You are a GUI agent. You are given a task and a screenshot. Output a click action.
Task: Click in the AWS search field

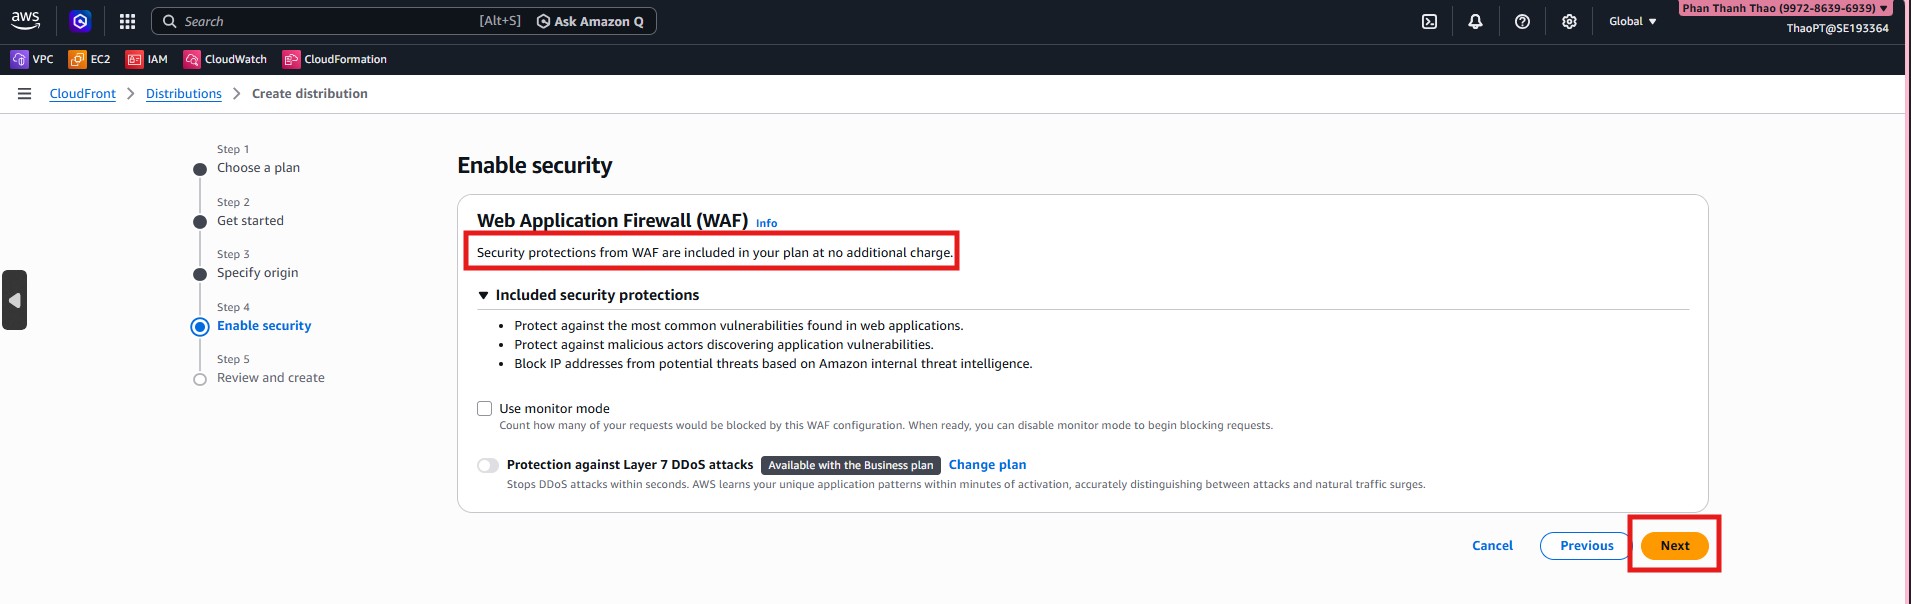pyautogui.click(x=320, y=21)
